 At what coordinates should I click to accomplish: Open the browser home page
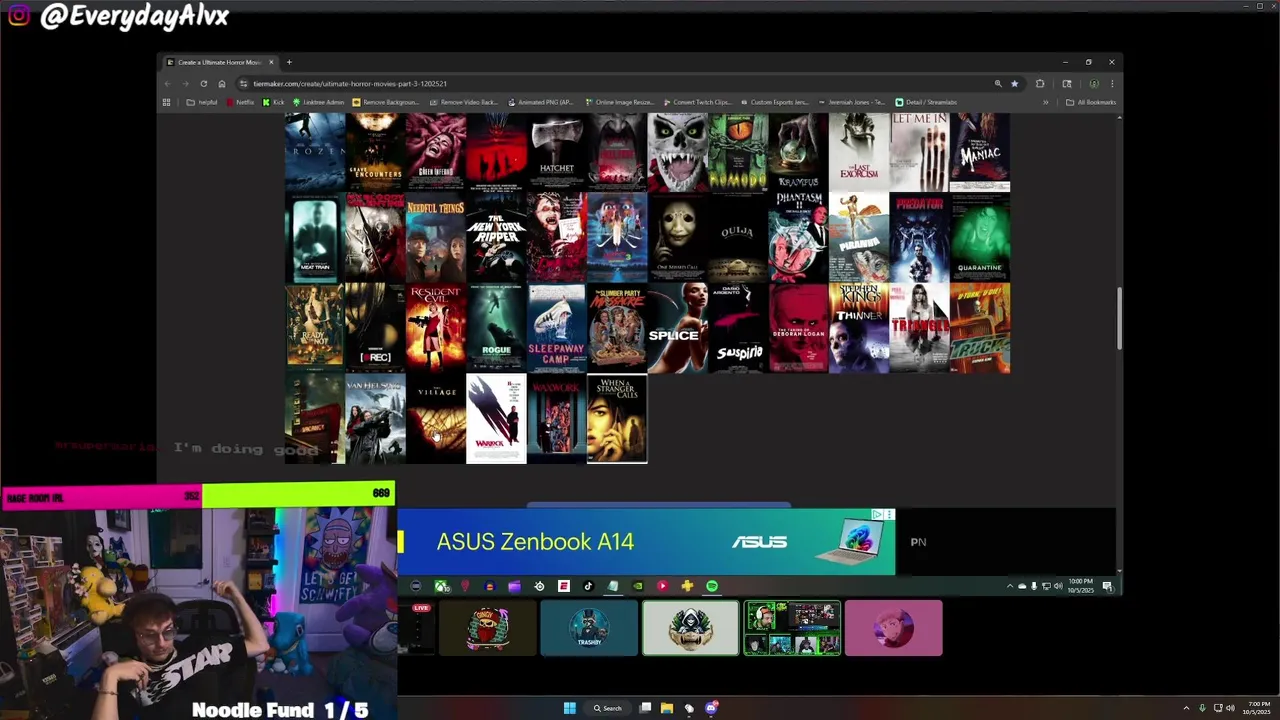(222, 84)
